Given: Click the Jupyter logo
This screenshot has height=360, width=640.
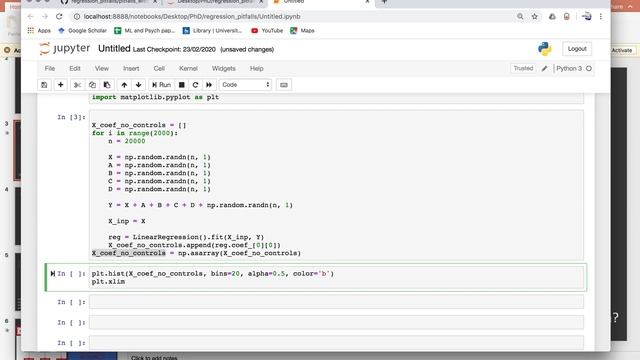Looking at the screenshot, I should click(x=64, y=49).
